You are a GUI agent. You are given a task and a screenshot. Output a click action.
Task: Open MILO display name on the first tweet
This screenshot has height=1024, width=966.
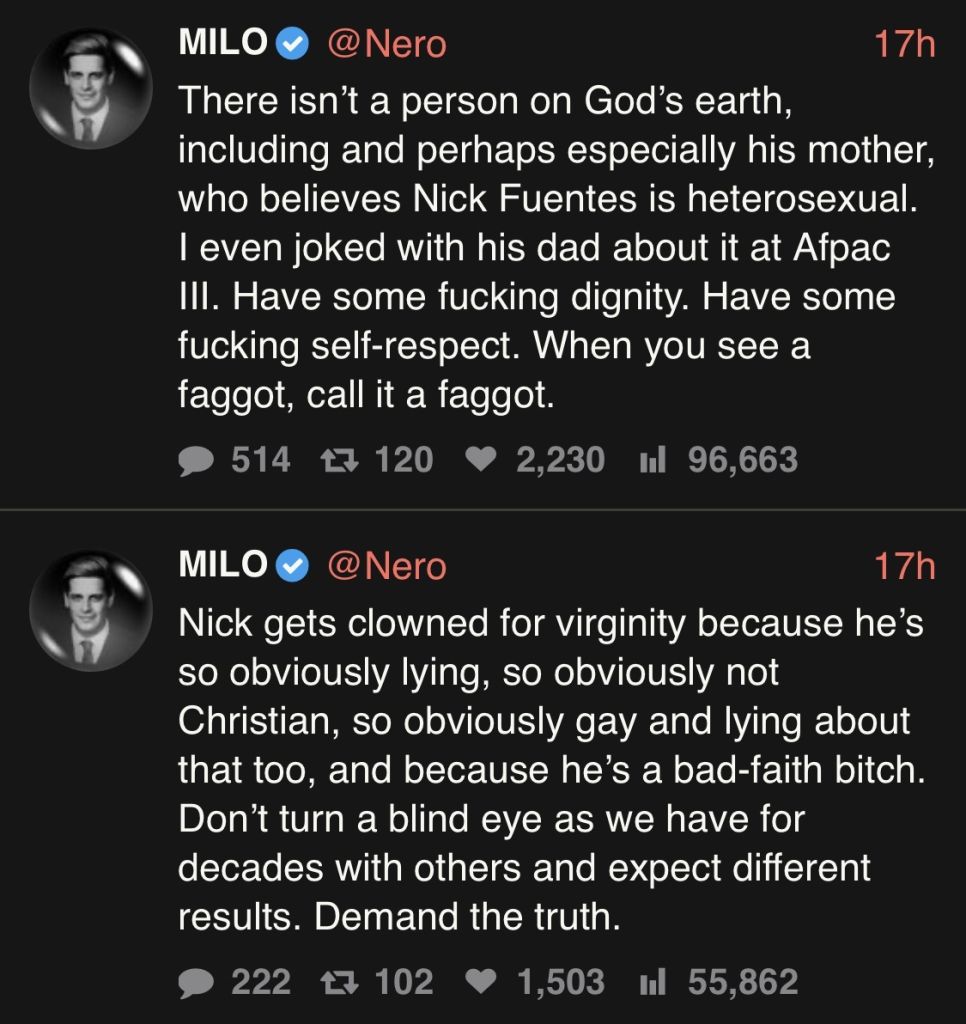tap(222, 45)
